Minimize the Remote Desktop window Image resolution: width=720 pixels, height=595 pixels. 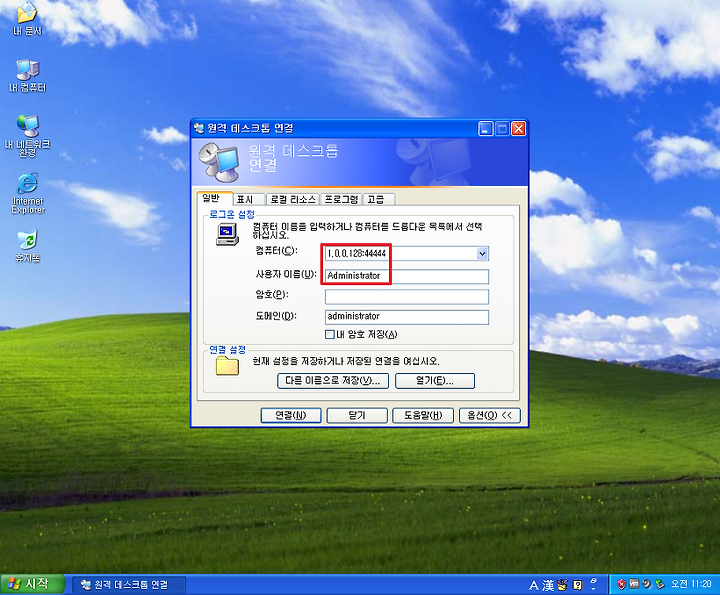click(485, 129)
